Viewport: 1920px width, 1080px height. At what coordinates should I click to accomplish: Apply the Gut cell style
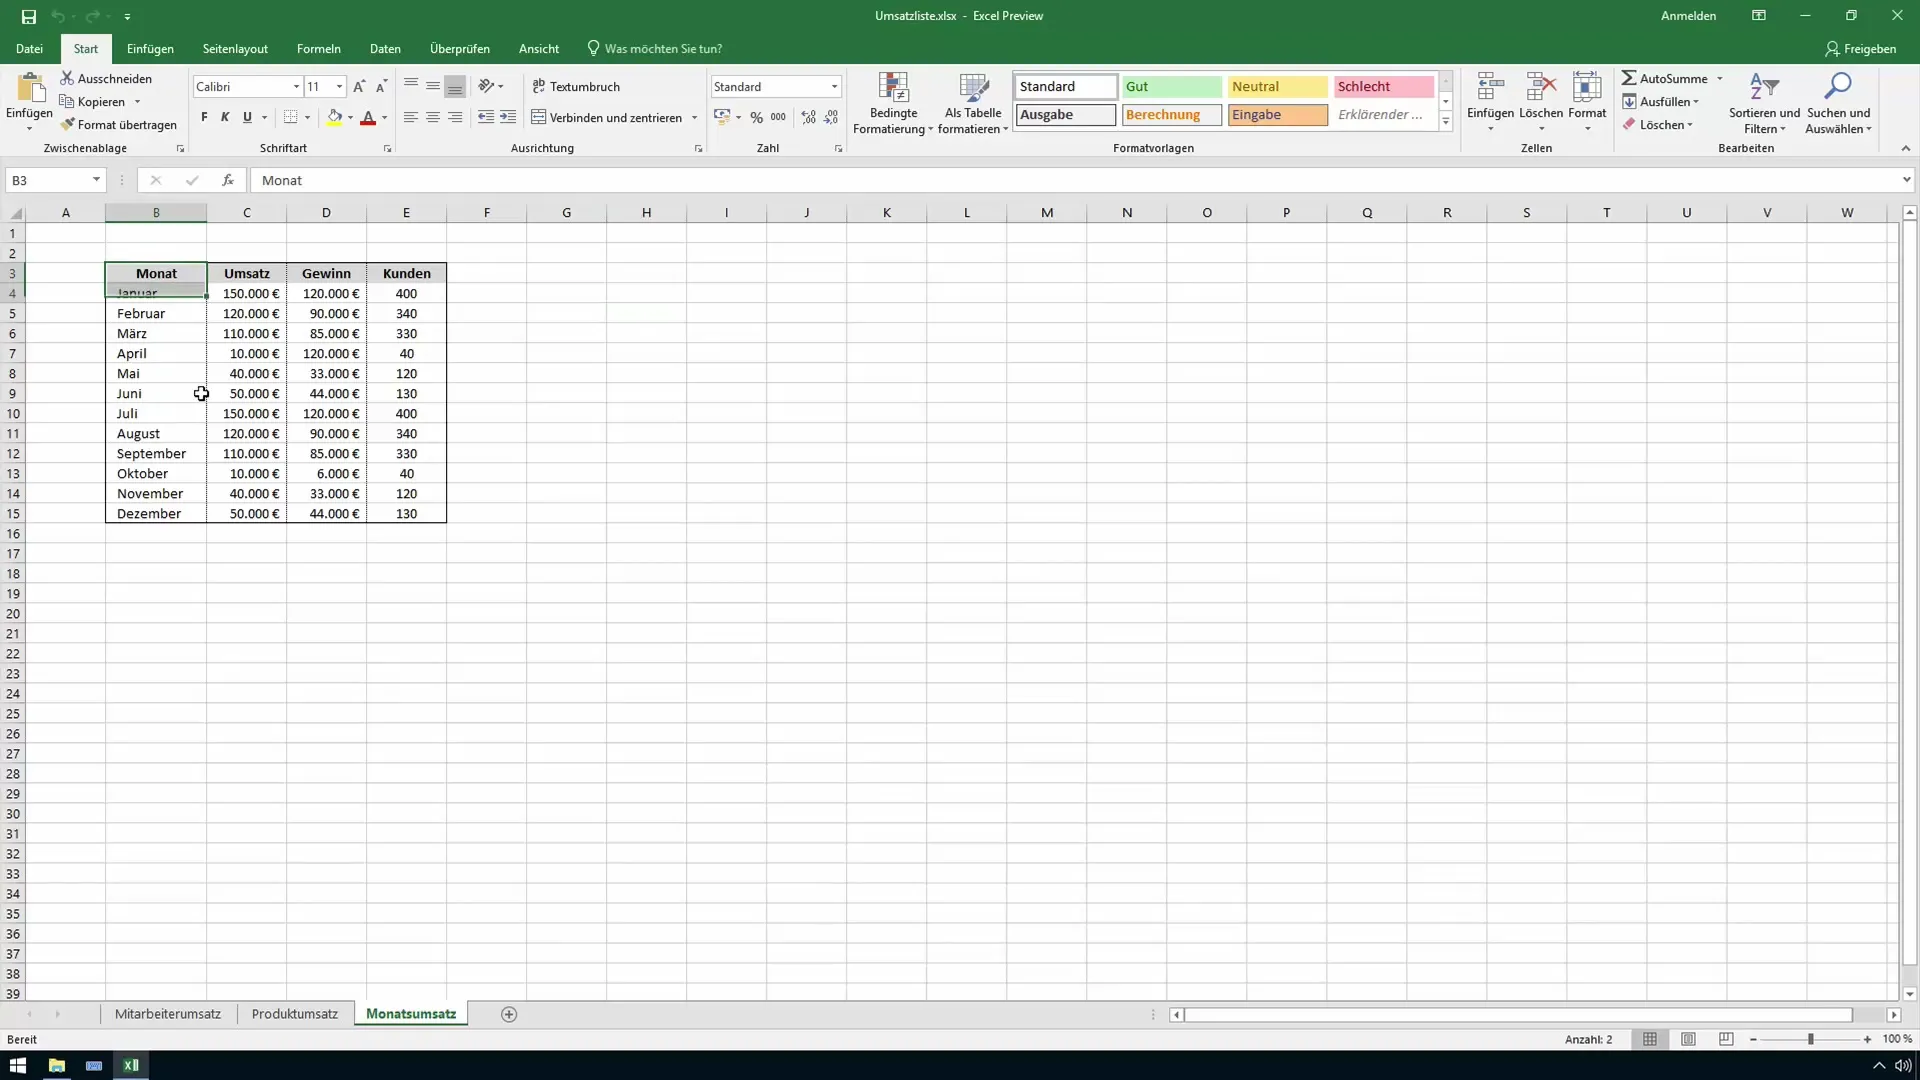pos(1171,87)
